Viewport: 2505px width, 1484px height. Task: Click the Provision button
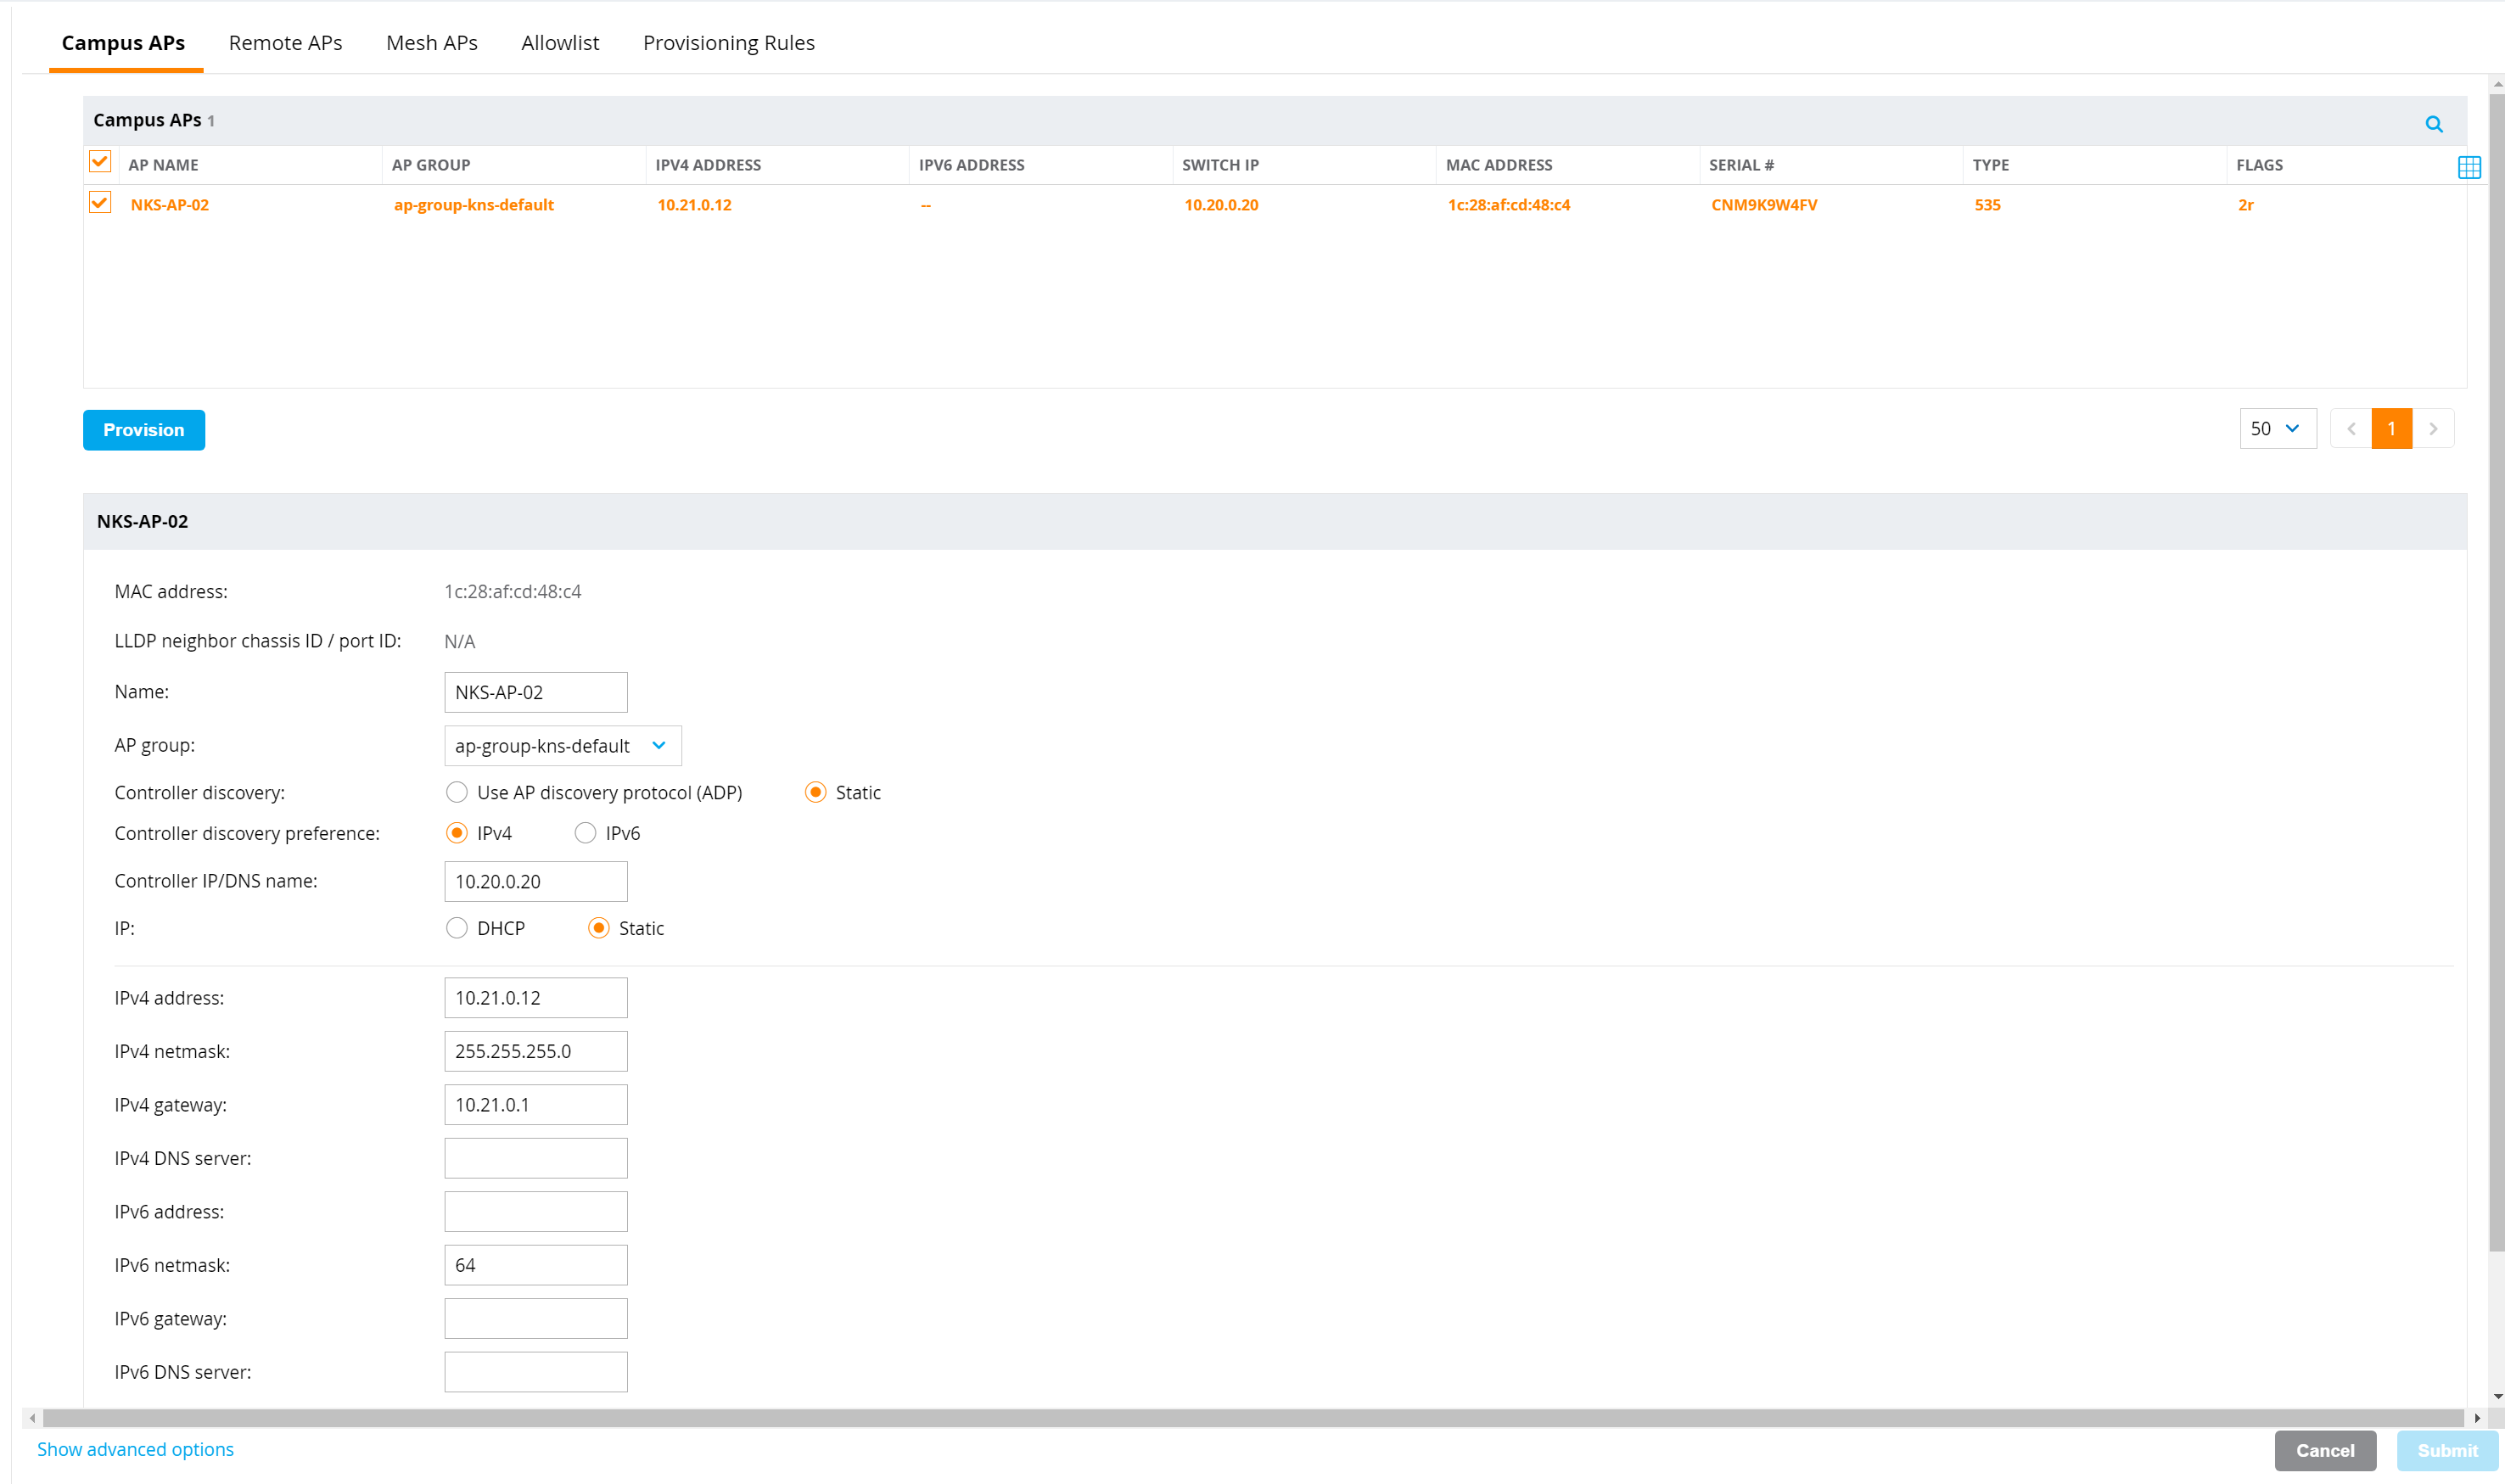pos(143,430)
